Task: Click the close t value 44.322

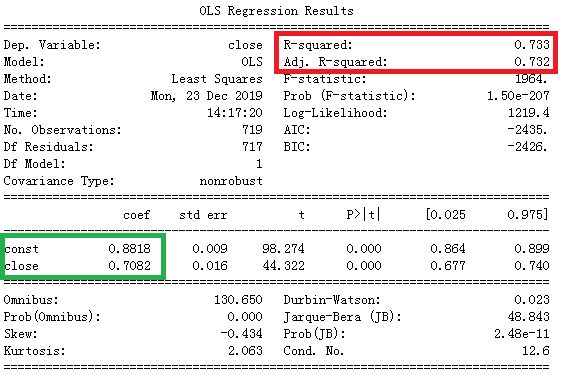Action: (283, 266)
